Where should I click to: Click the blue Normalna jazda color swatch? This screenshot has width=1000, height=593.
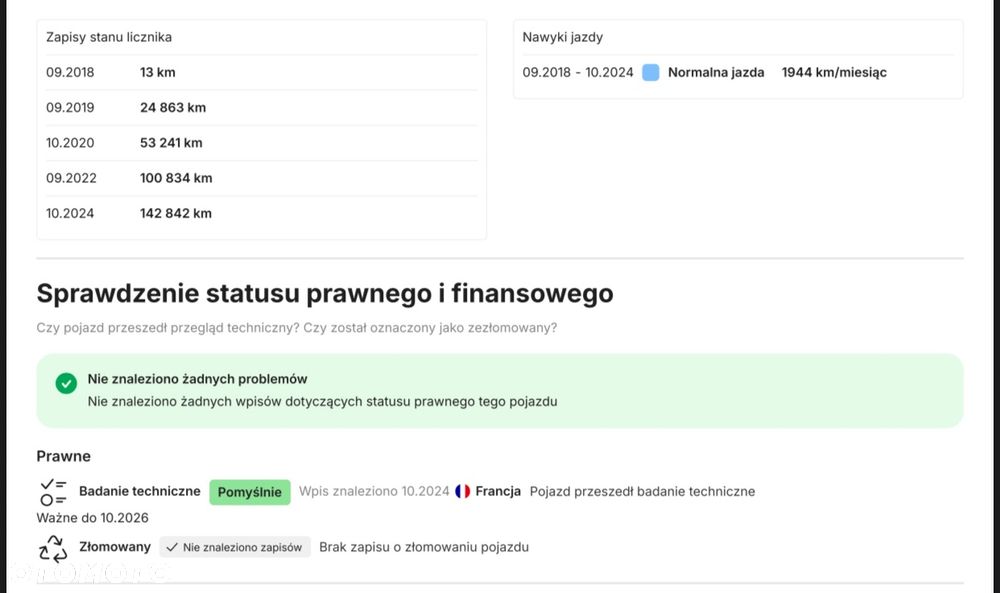click(651, 72)
